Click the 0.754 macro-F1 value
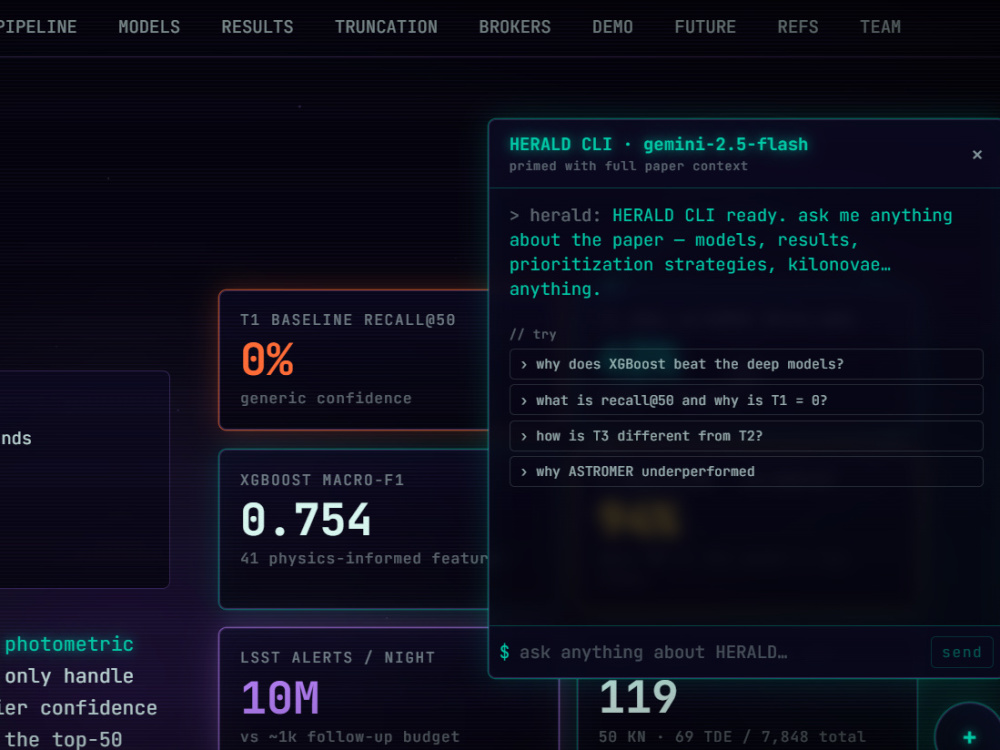 pyautogui.click(x=306, y=519)
